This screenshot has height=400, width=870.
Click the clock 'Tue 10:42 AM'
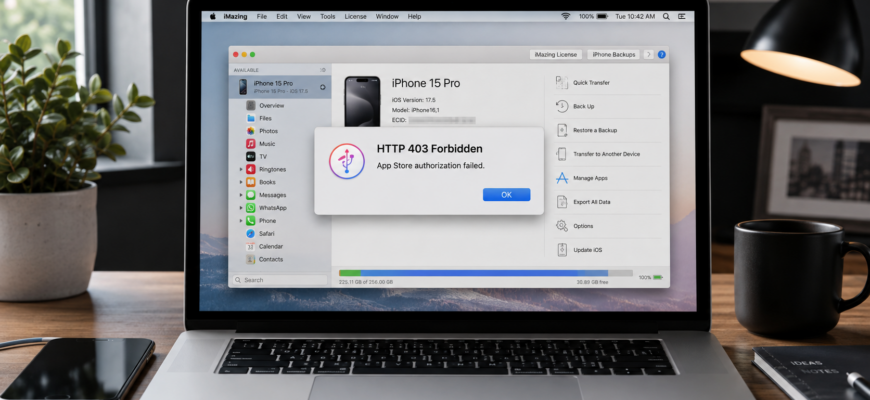click(x=635, y=17)
